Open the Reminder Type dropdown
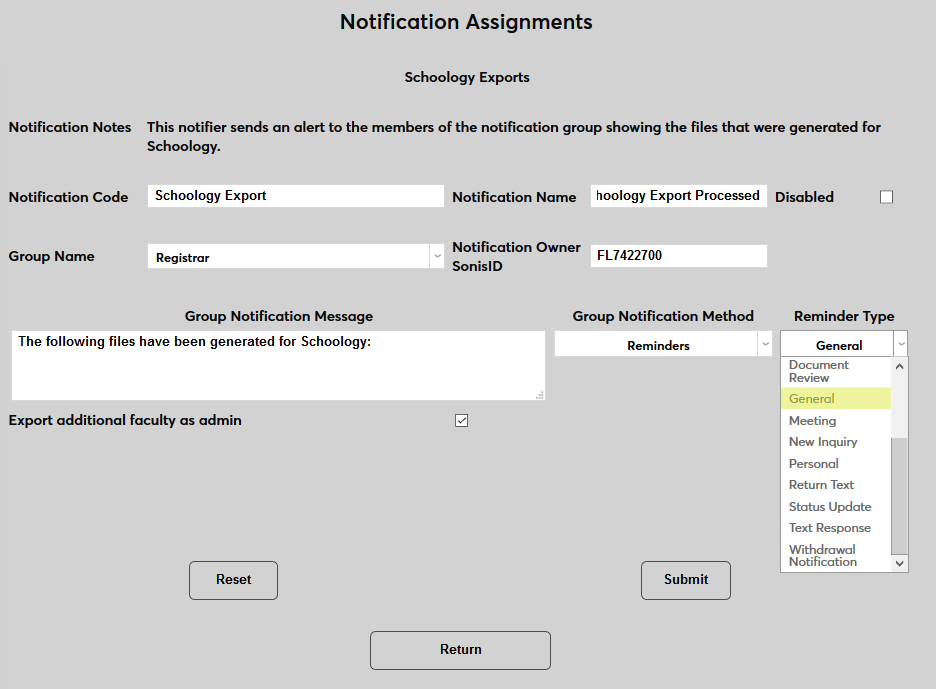This screenshot has width=936, height=689. 900,342
